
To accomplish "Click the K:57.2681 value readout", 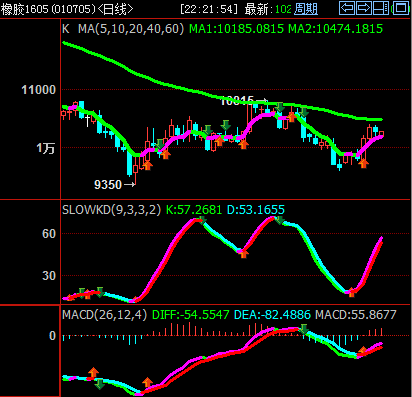I will click(194, 210).
